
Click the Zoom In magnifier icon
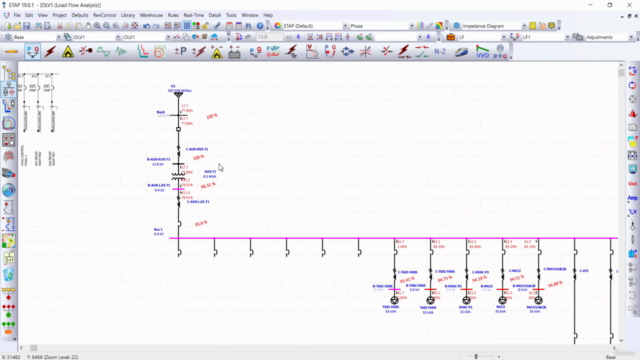97,26
